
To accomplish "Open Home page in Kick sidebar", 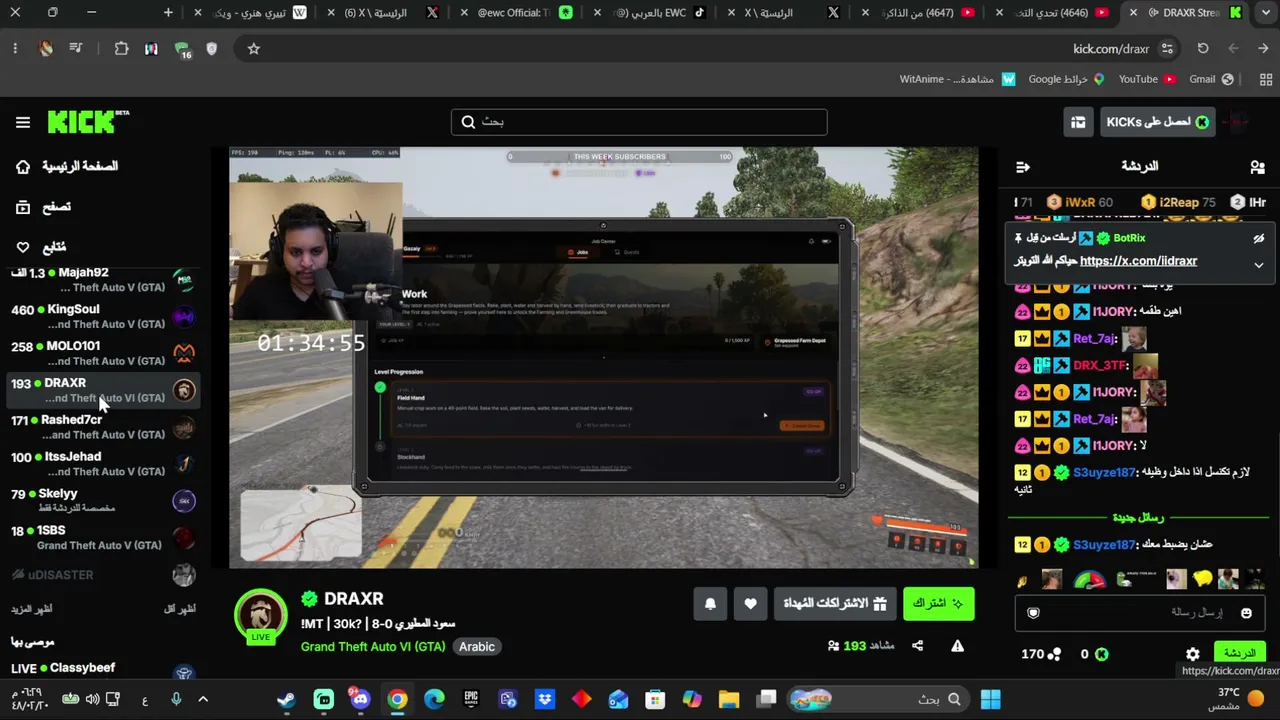I will [x=69, y=167].
